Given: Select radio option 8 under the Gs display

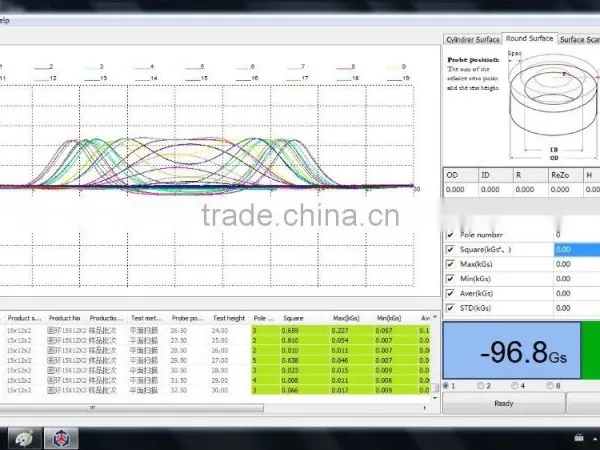Looking at the screenshot, I should [550, 386].
